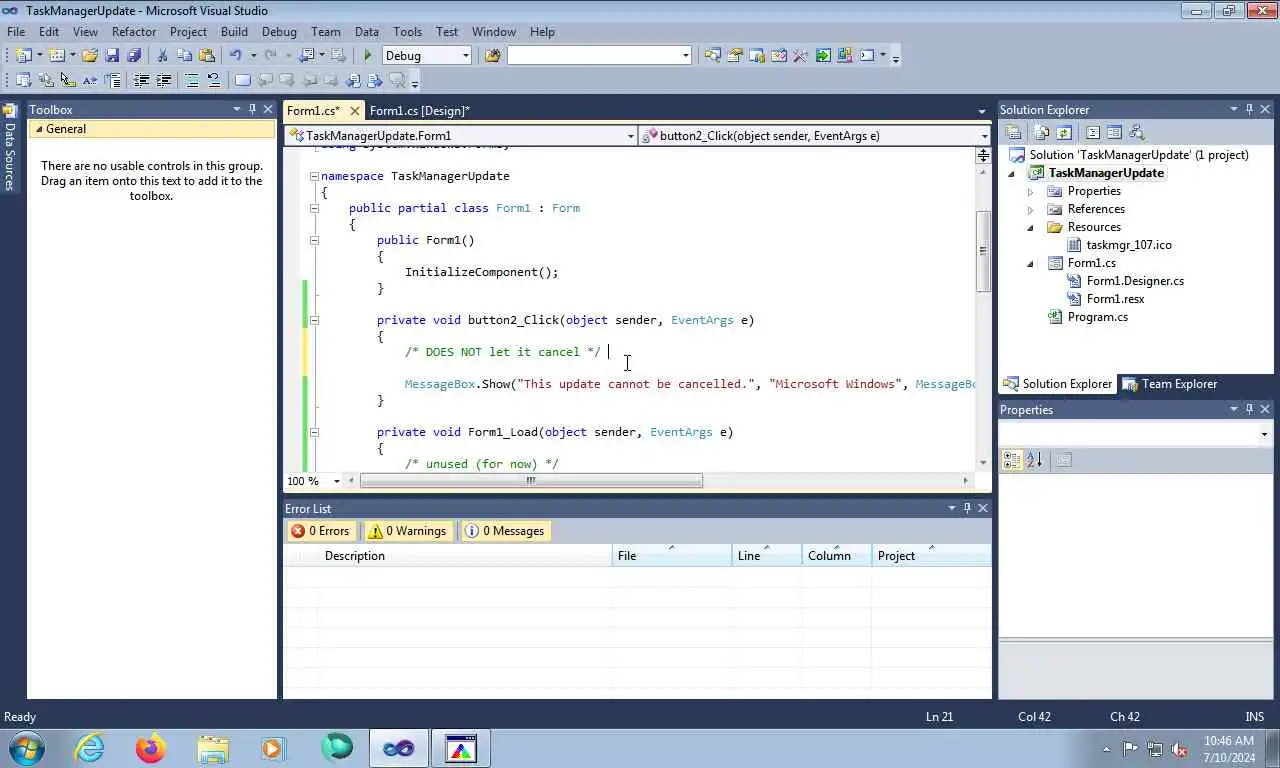Collapse the button2_Click method outline box
This screenshot has height=768, width=1280.
pyautogui.click(x=314, y=320)
